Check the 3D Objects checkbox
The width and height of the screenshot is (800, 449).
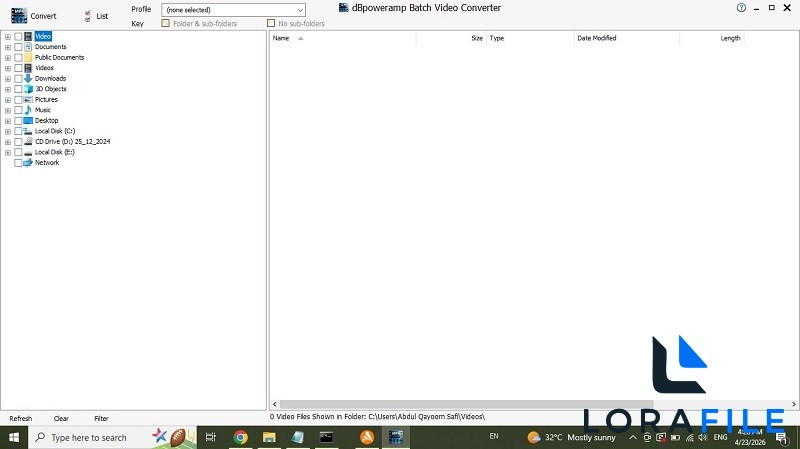tap(18, 89)
